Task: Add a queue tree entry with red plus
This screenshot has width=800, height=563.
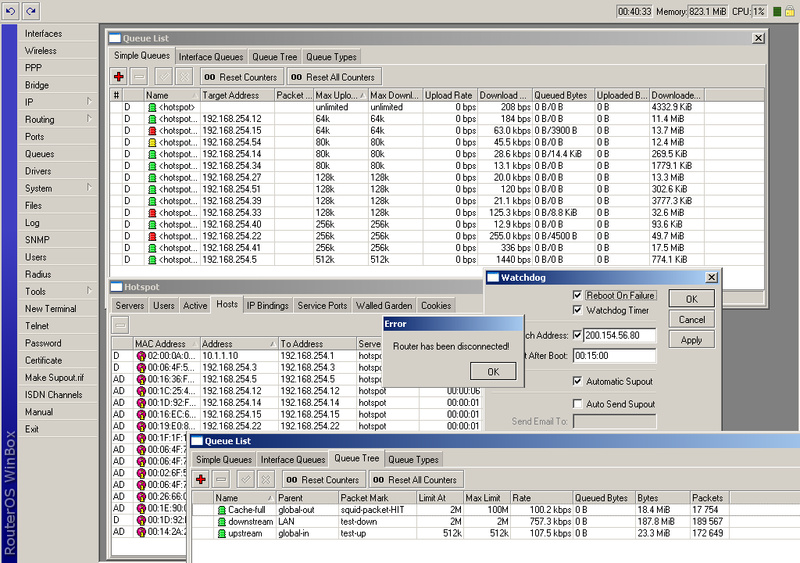Action: pyautogui.click(x=201, y=479)
